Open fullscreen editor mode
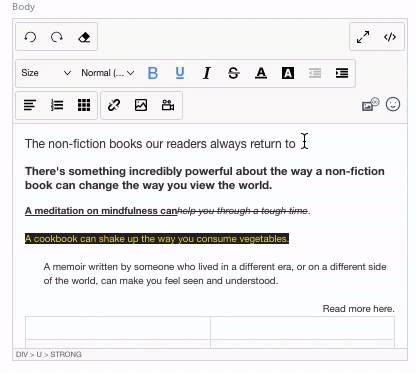 point(363,37)
